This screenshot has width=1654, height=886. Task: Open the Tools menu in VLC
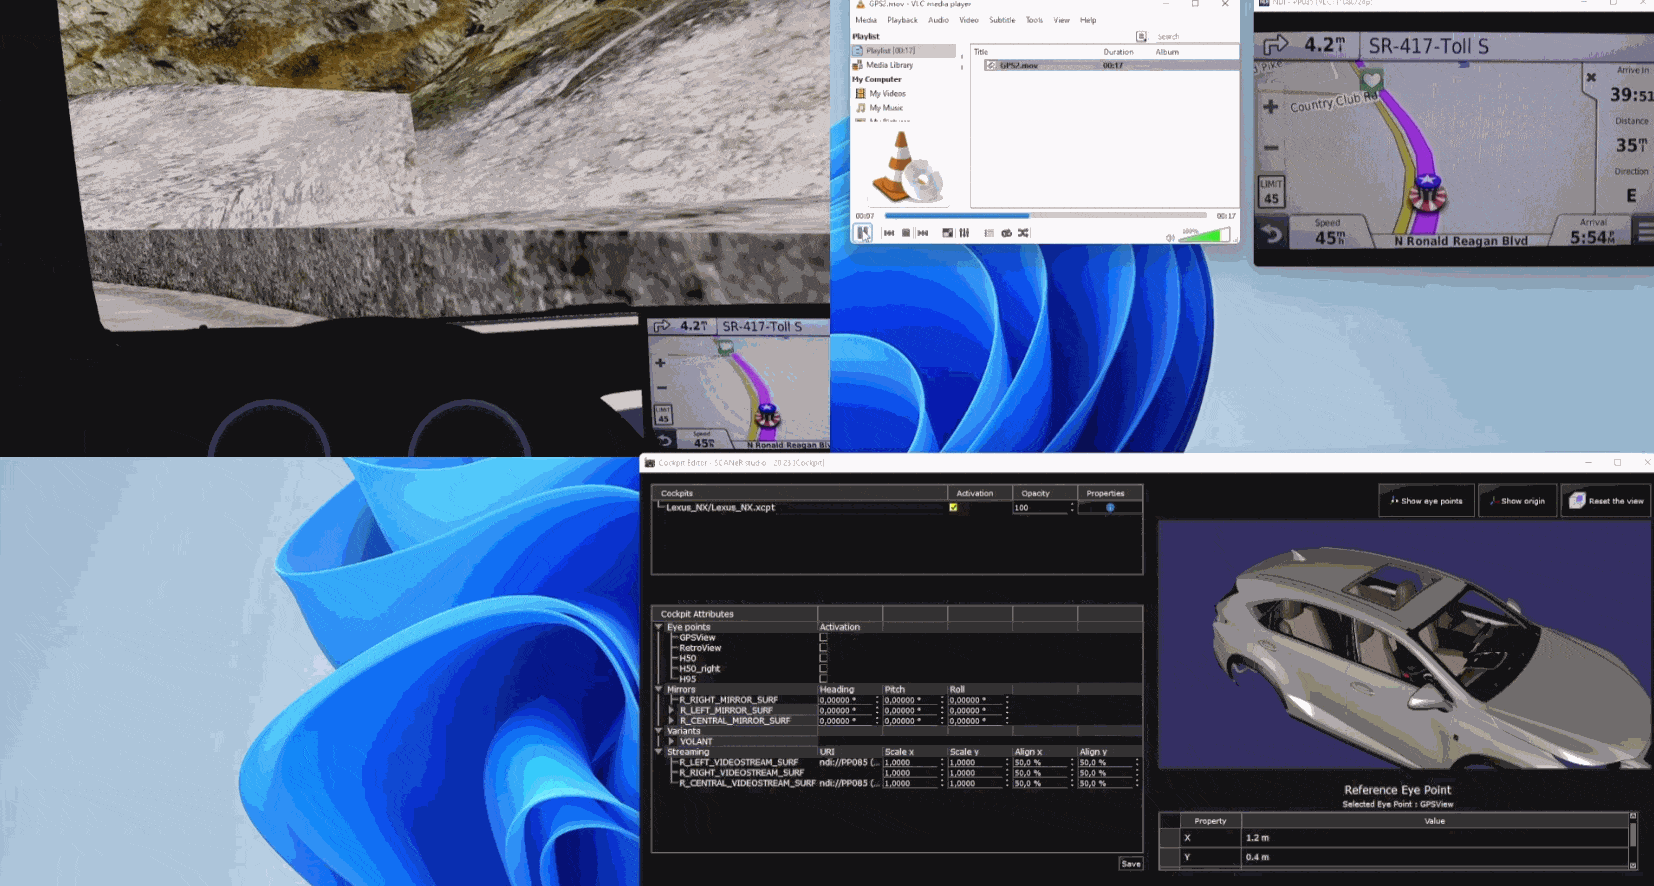(x=1034, y=20)
